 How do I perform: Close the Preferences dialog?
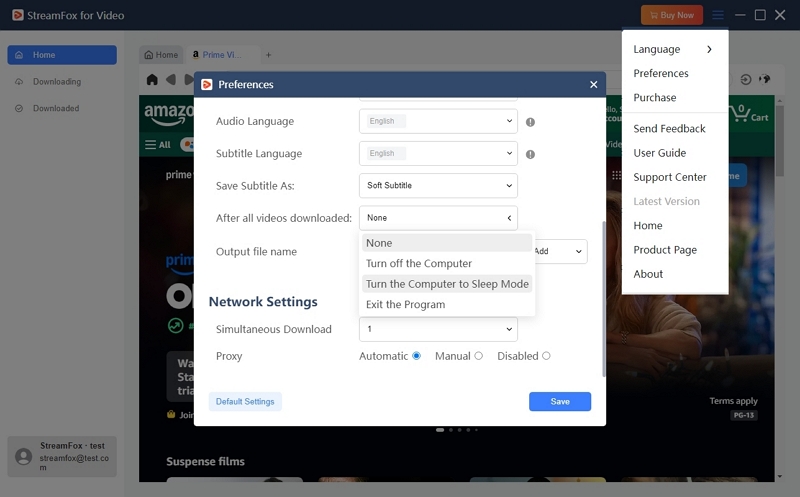(593, 84)
